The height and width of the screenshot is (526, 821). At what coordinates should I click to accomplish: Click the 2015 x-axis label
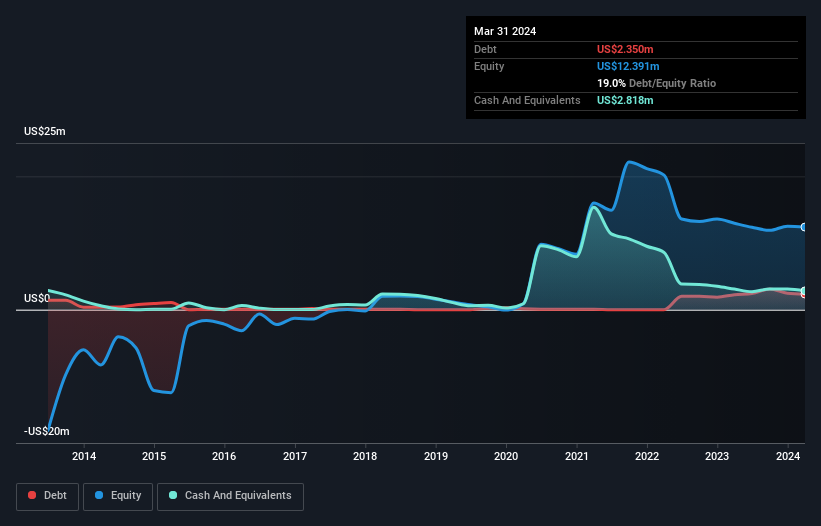click(x=154, y=456)
